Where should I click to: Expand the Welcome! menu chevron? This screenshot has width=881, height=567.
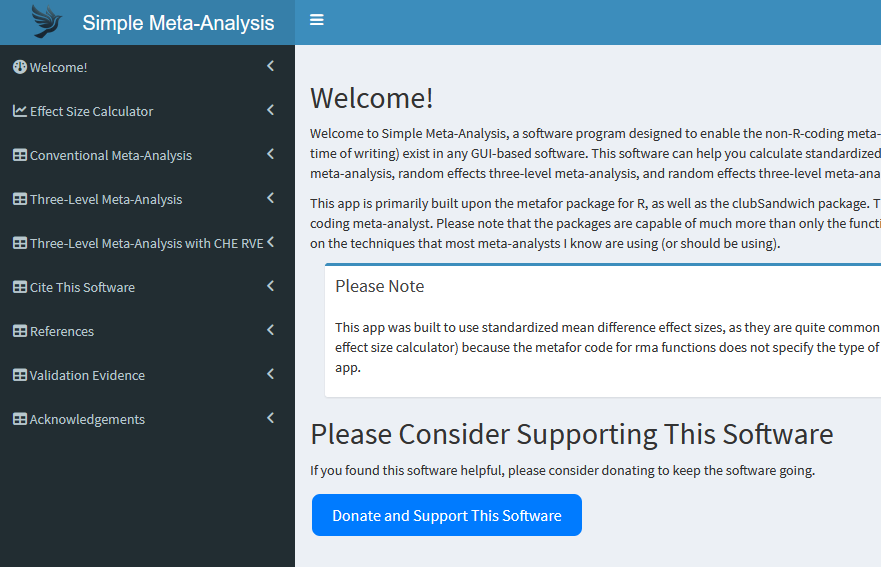pos(270,66)
